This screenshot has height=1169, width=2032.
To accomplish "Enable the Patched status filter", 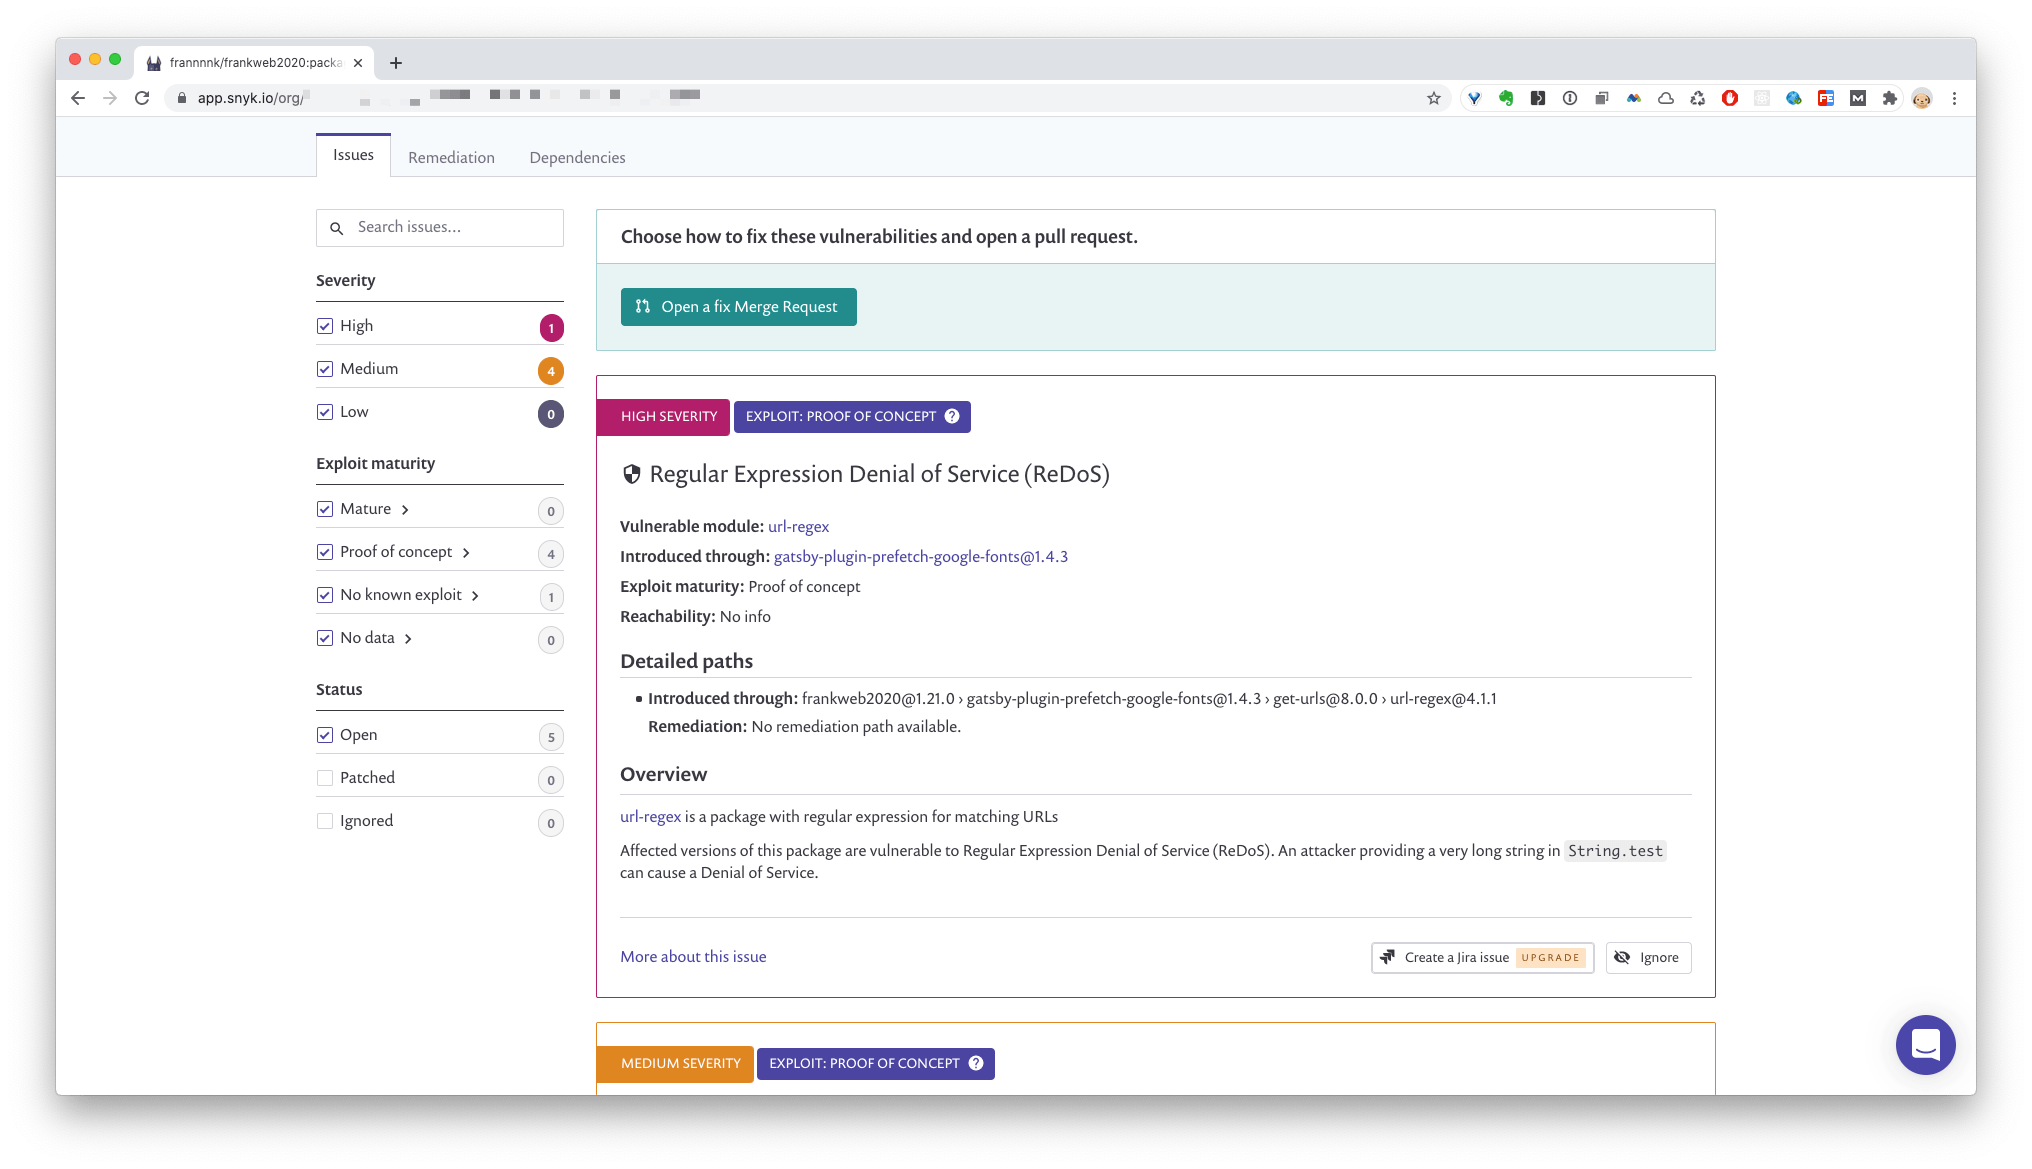I will coord(325,778).
